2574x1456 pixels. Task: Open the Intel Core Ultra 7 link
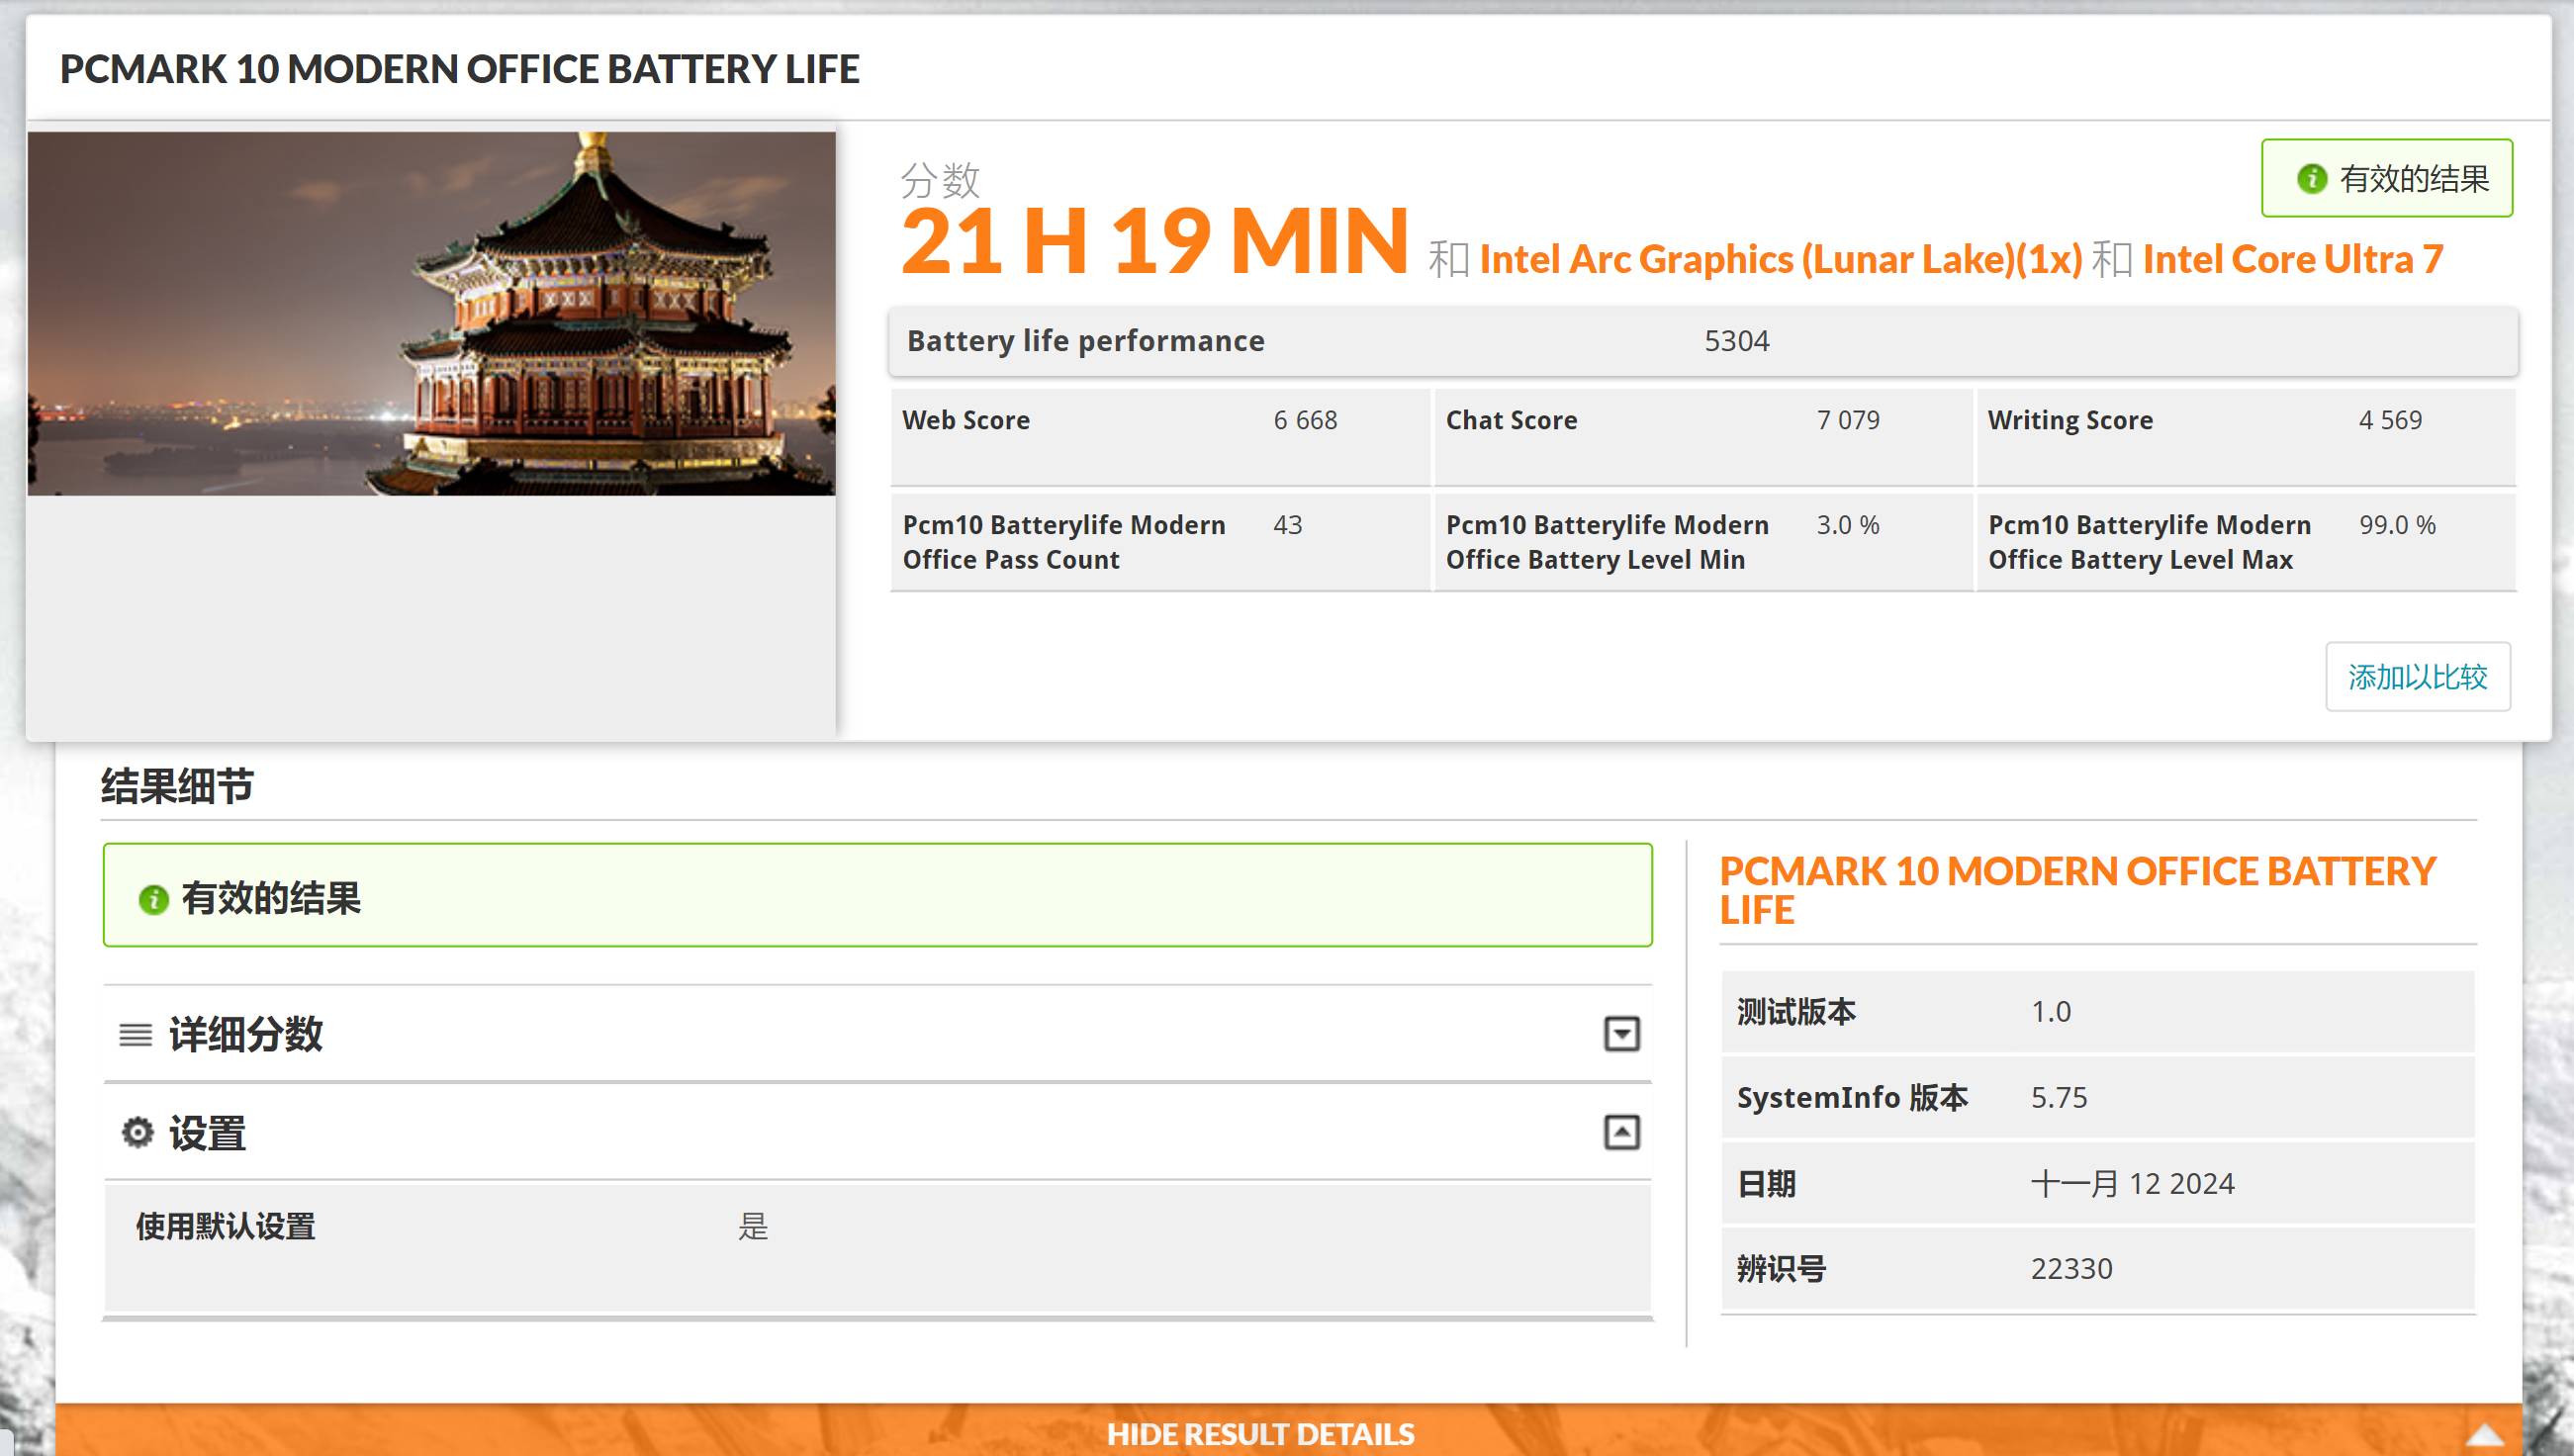(2293, 260)
